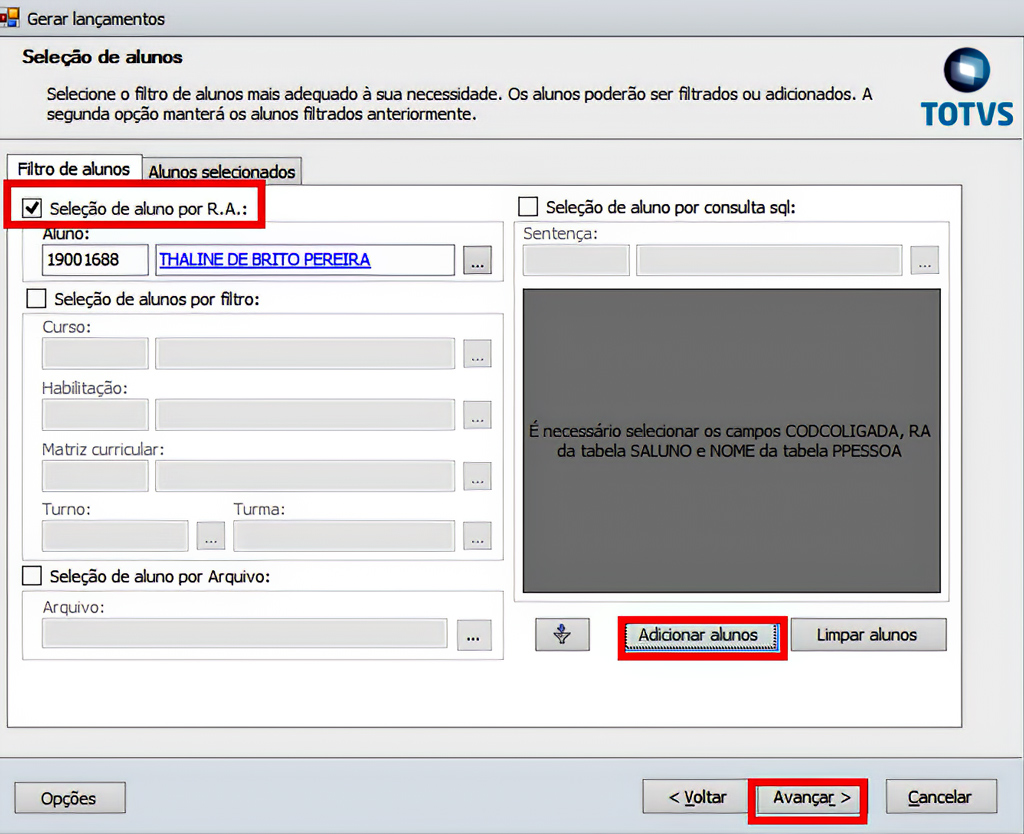Open the Habilitação lookup ellipsis button
Image resolution: width=1024 pixels, height=834 pixels.
(x=477, y=415)
